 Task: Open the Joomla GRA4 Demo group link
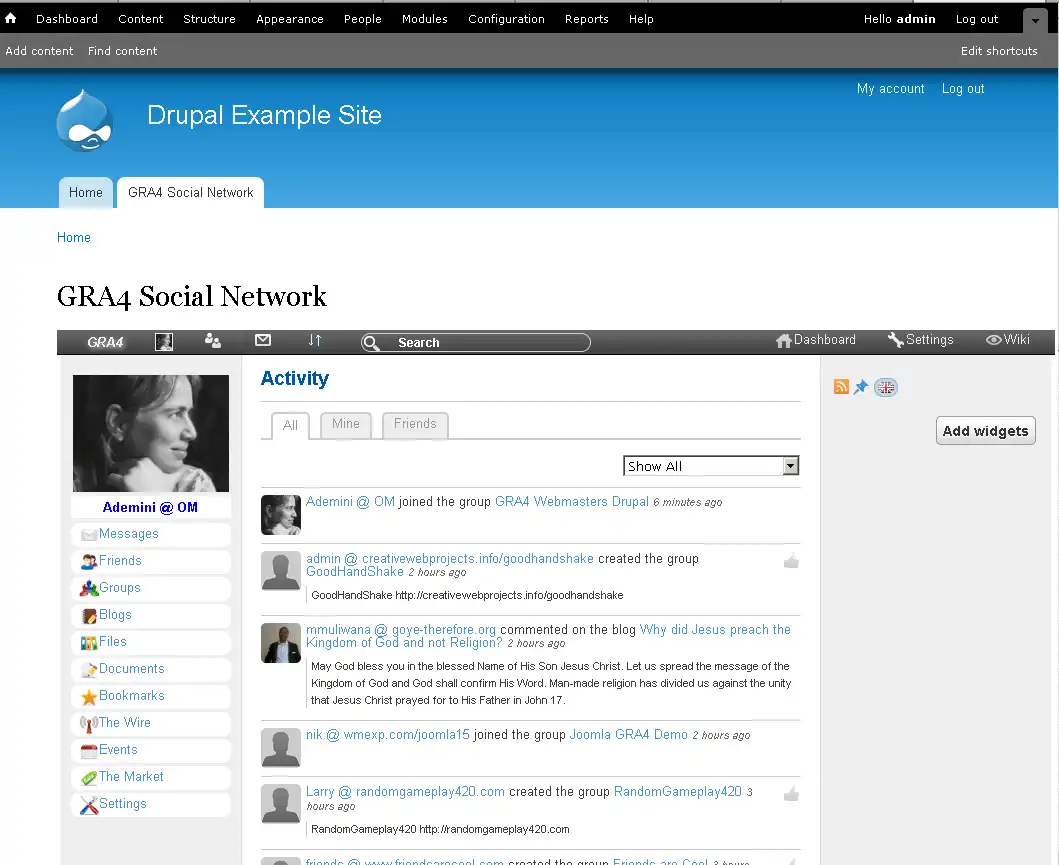628,735
